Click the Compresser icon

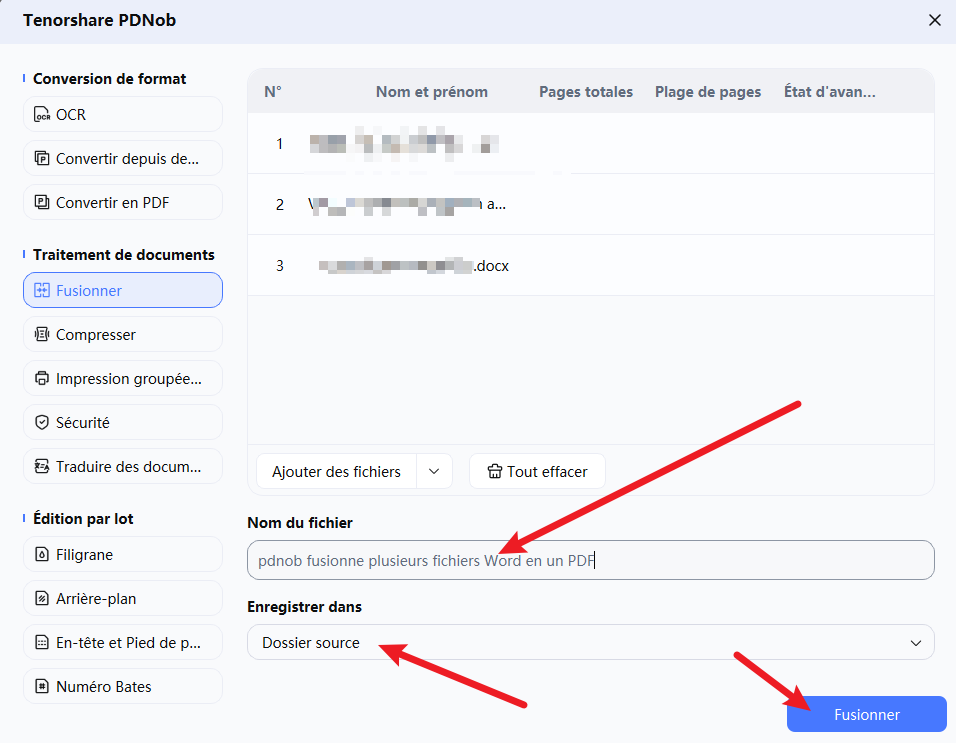tap(42, 334)
